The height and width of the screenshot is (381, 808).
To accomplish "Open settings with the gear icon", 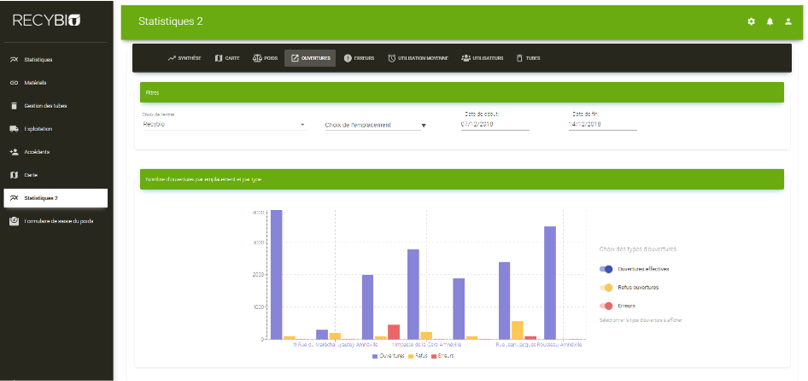I will tap(751, 22).
